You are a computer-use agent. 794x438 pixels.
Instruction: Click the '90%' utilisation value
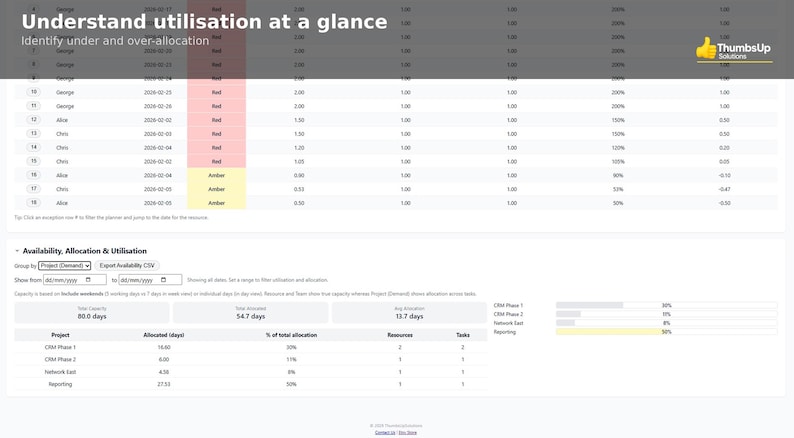(x=618, y=175)
